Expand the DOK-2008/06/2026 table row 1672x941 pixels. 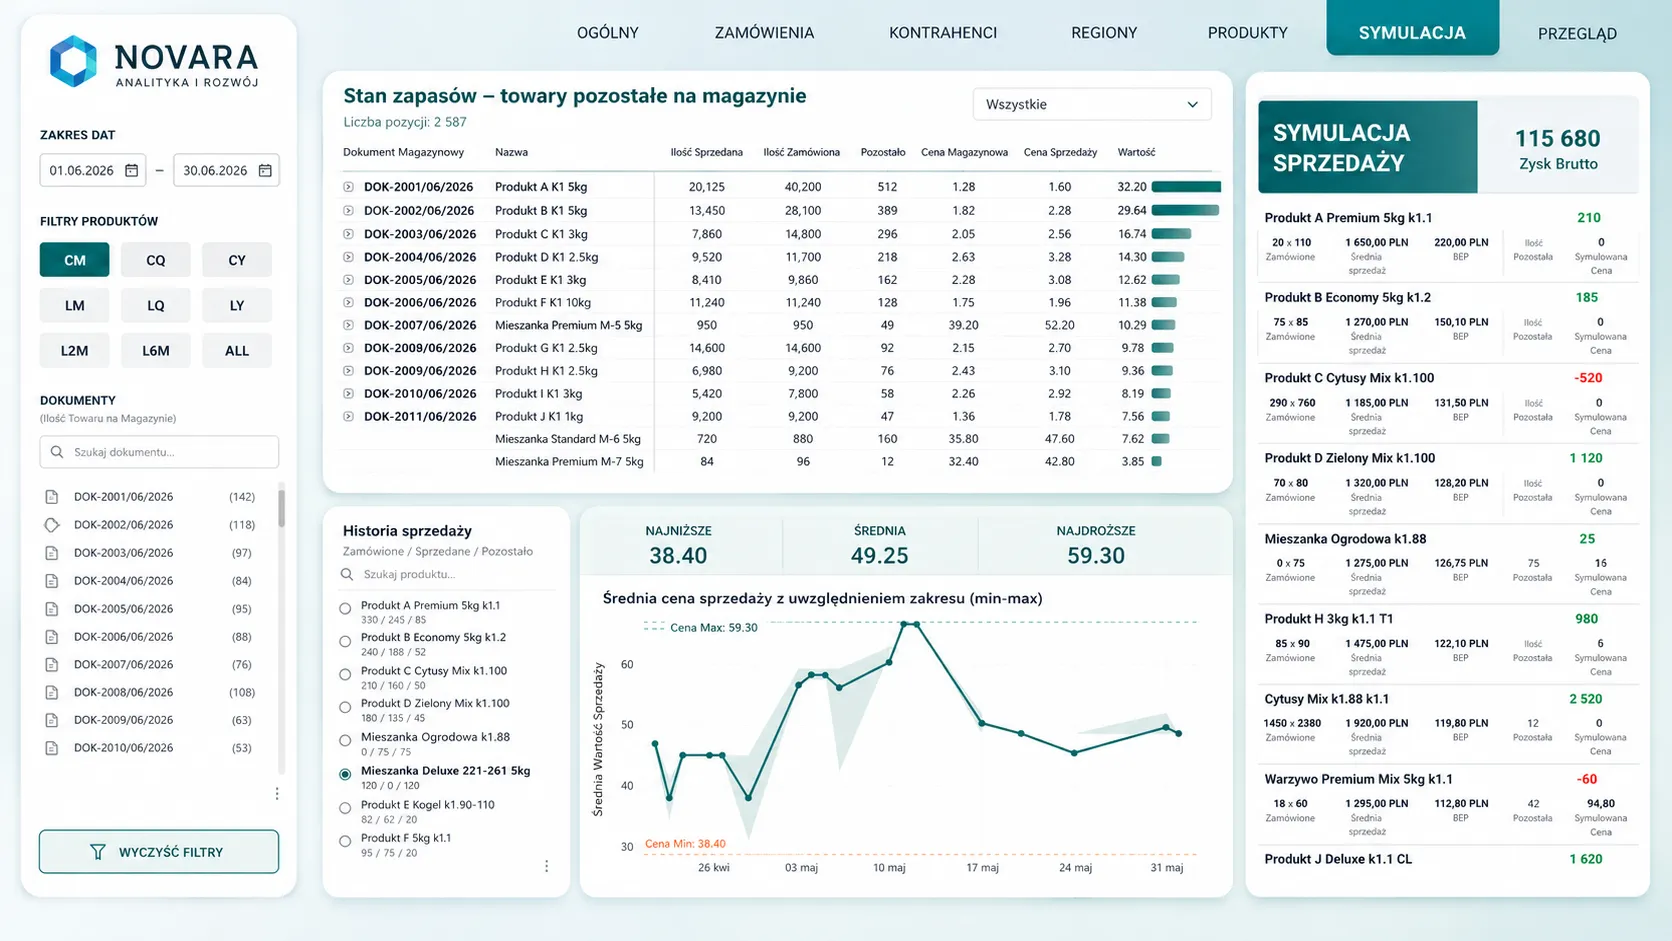pos(348,348)
